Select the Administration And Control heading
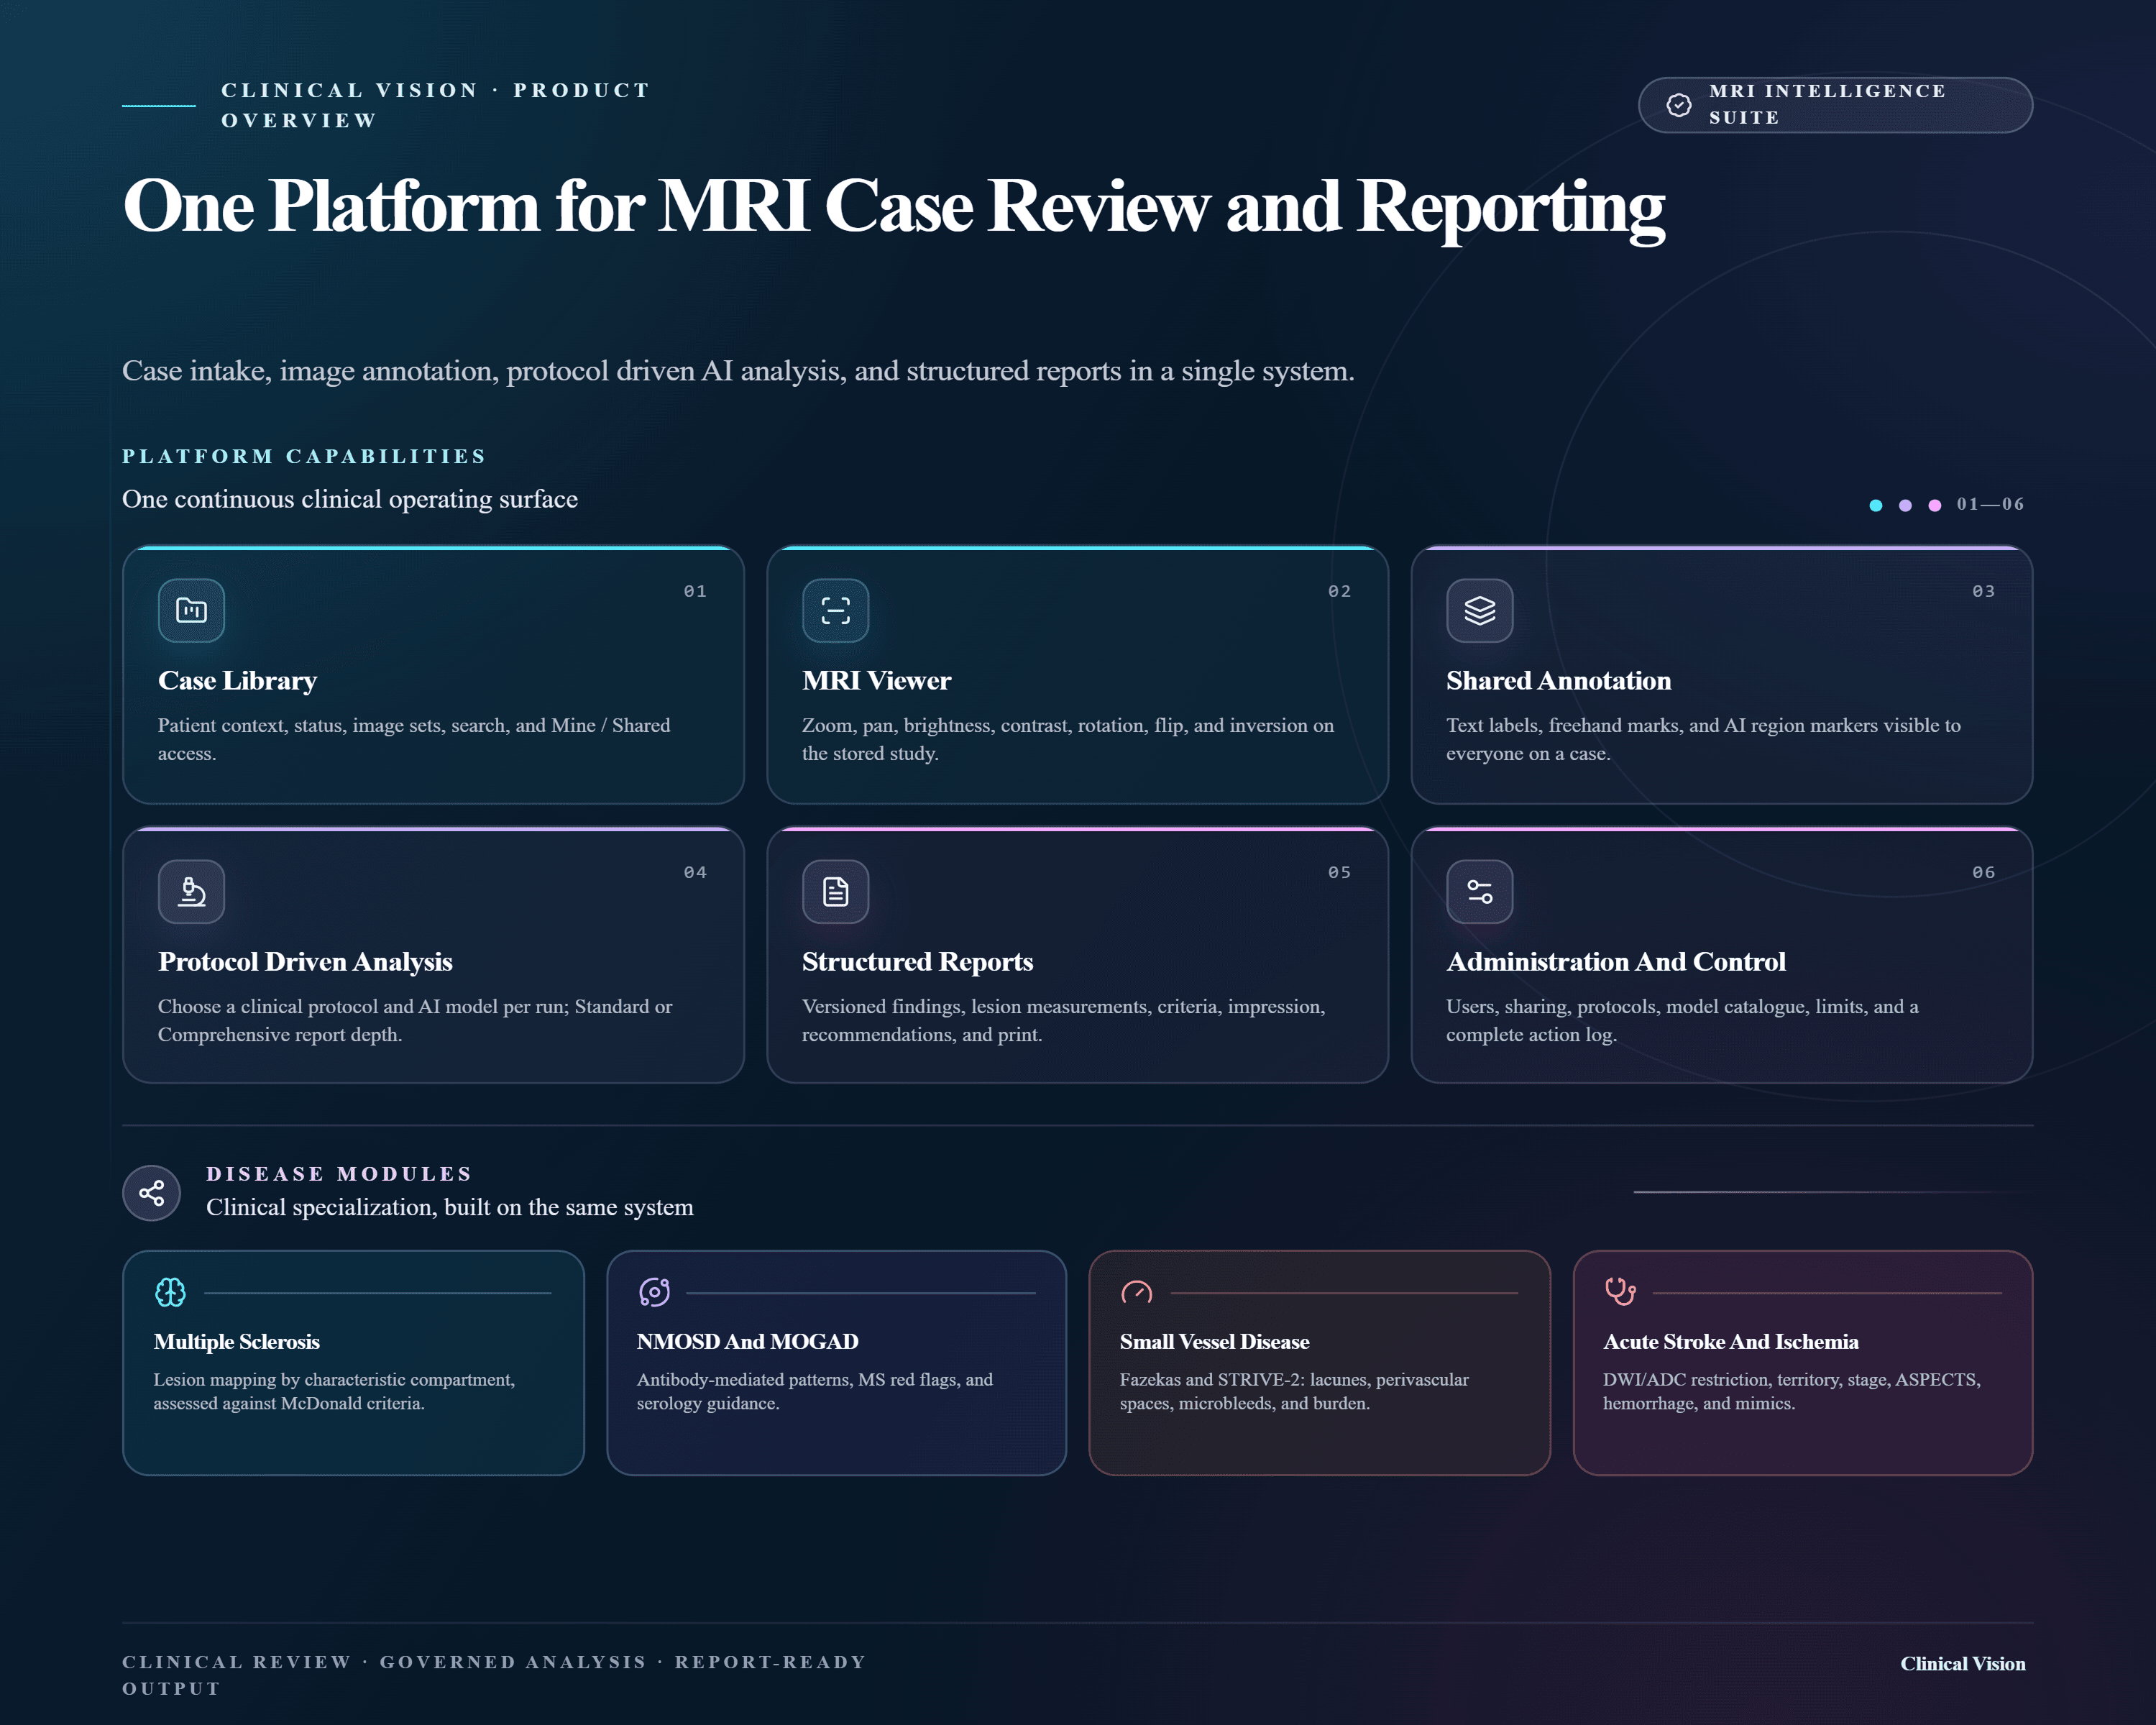 point(1615,962)
